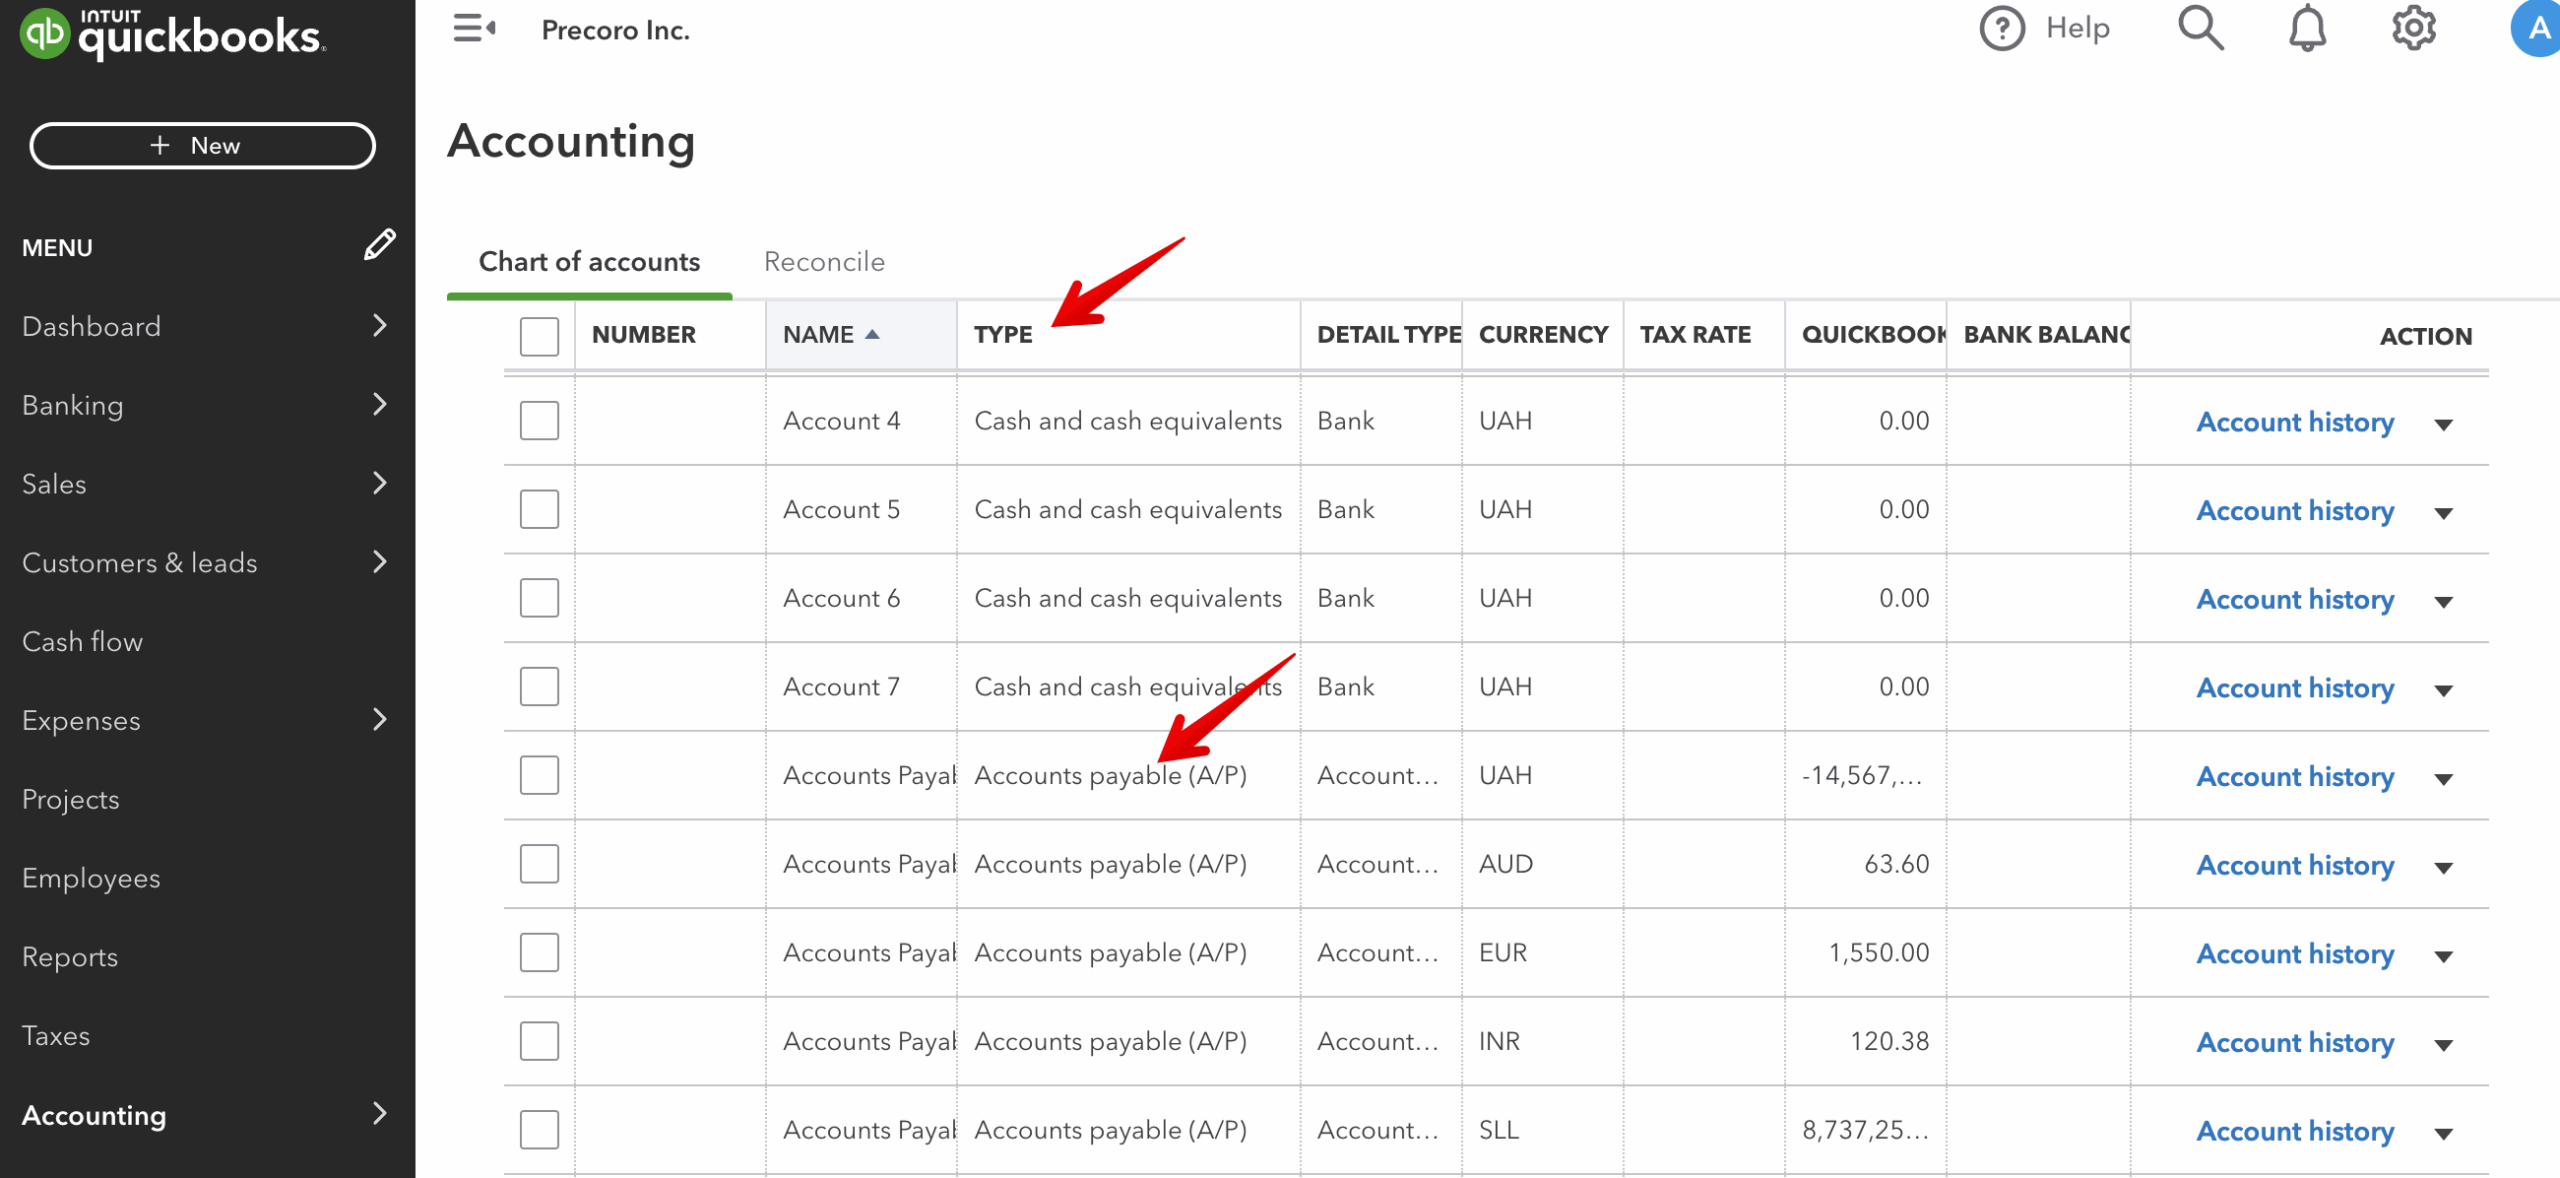Screen dimensions: 2560x1178
Task: Click the pencil icon to edit menu
Action: (x=379, y=245)
